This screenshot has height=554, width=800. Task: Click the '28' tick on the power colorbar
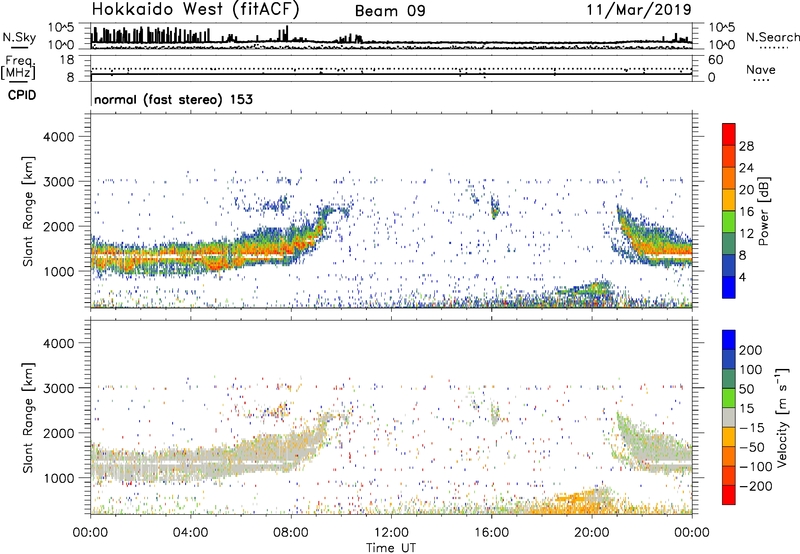pyautogui.click(x=746, y=146)
